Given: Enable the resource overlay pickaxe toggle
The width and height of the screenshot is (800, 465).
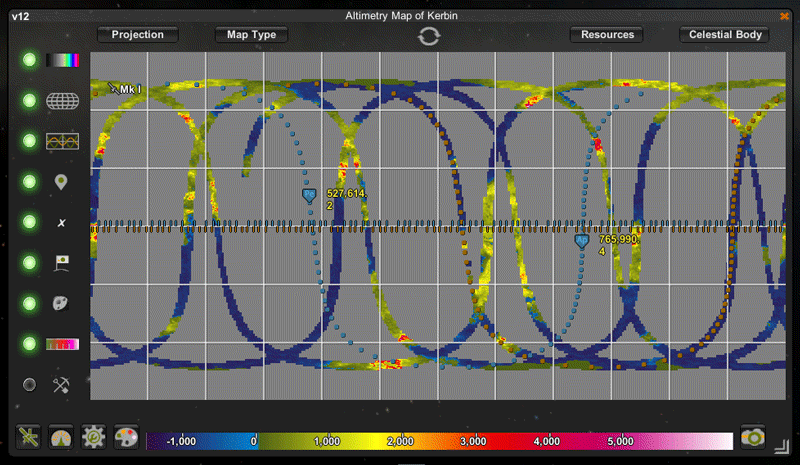Looking at the screenshot, I should point(30,384).
